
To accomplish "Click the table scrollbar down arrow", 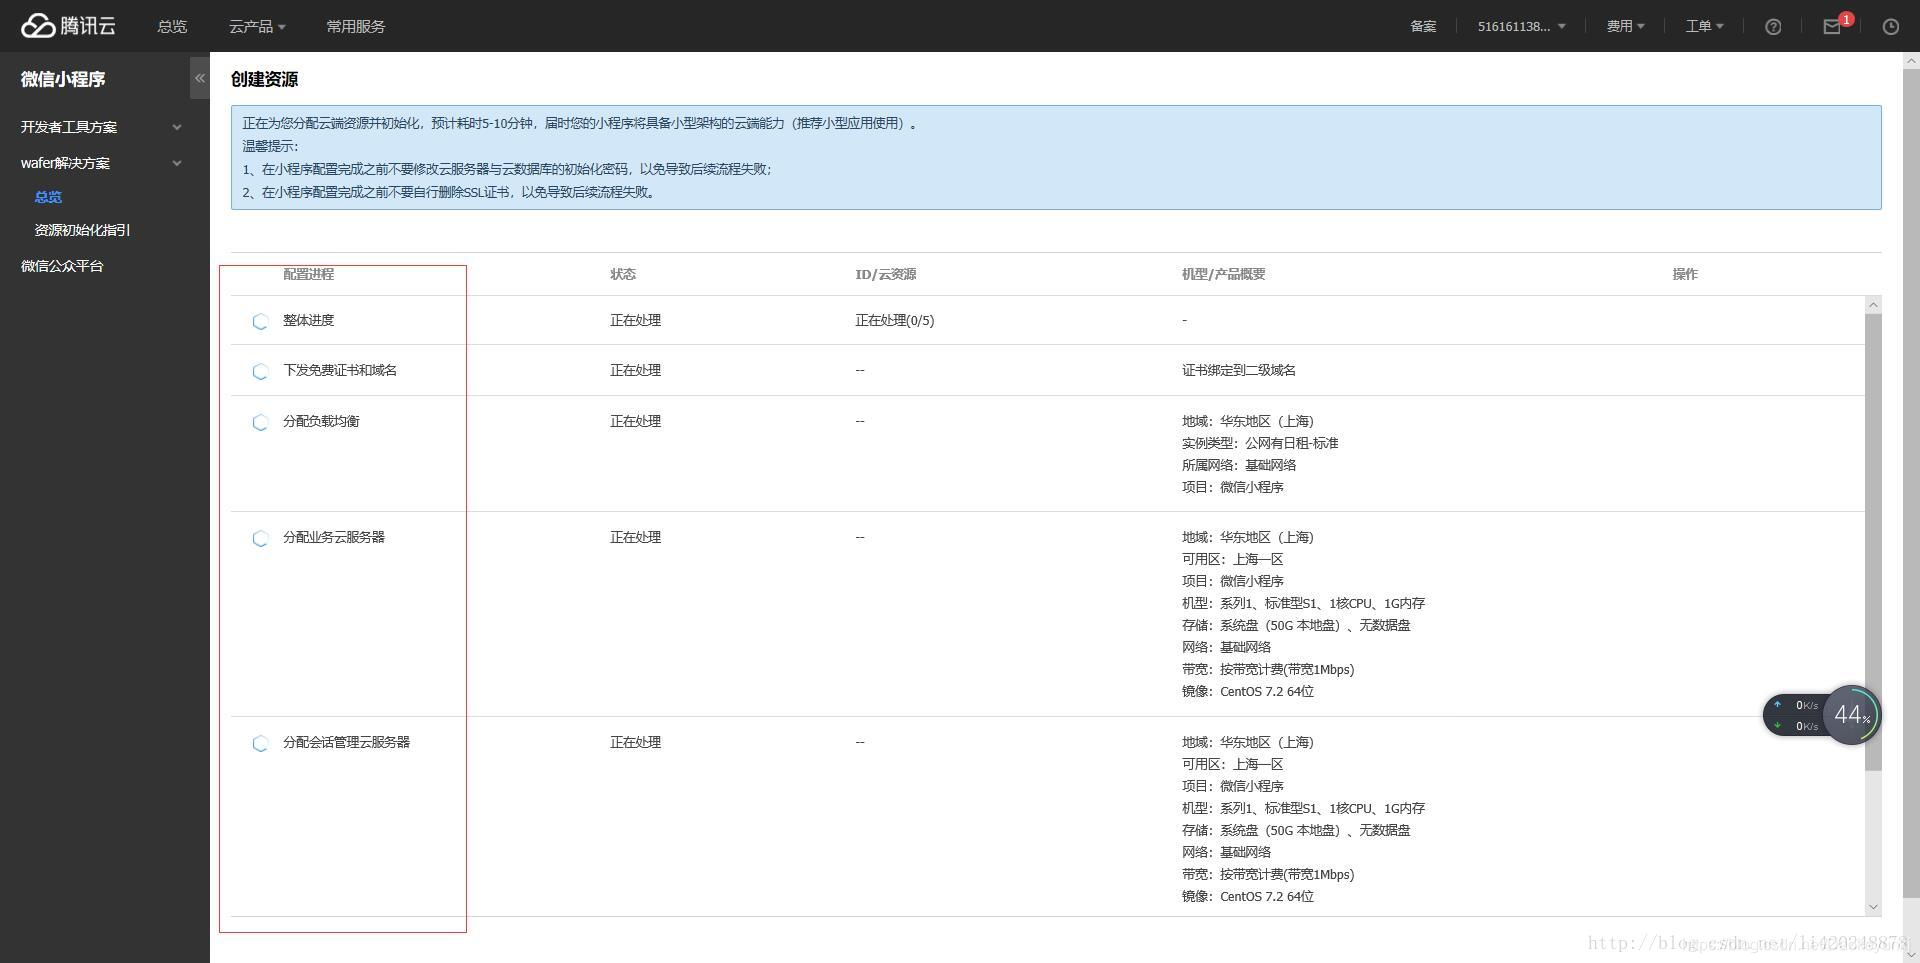I will pyautogui.click(x=1873, y=907).
